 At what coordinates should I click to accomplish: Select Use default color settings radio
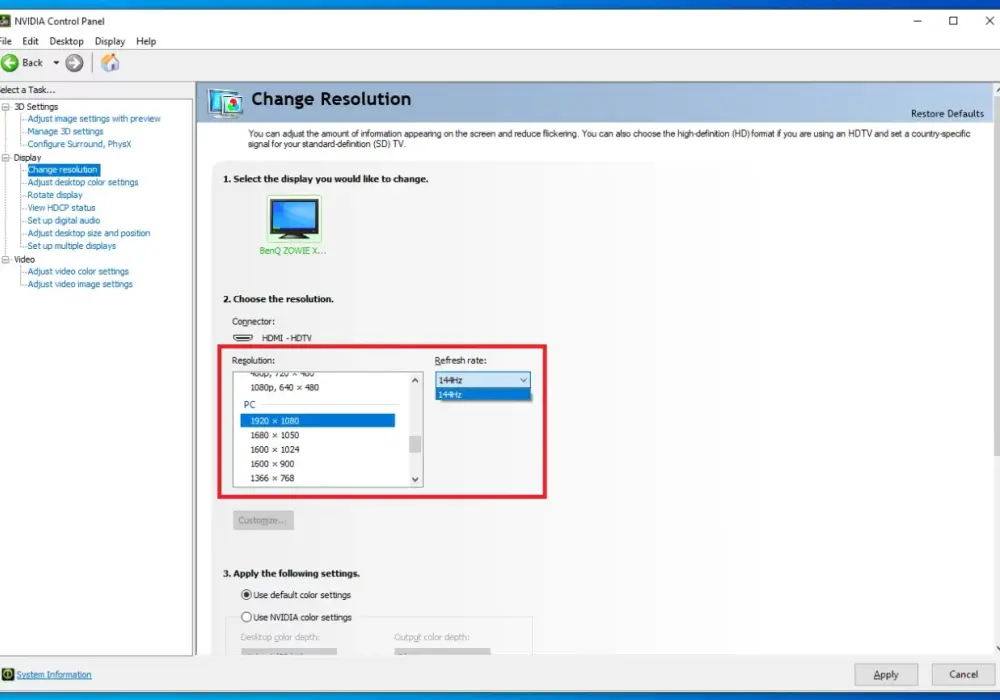(246, 594)
